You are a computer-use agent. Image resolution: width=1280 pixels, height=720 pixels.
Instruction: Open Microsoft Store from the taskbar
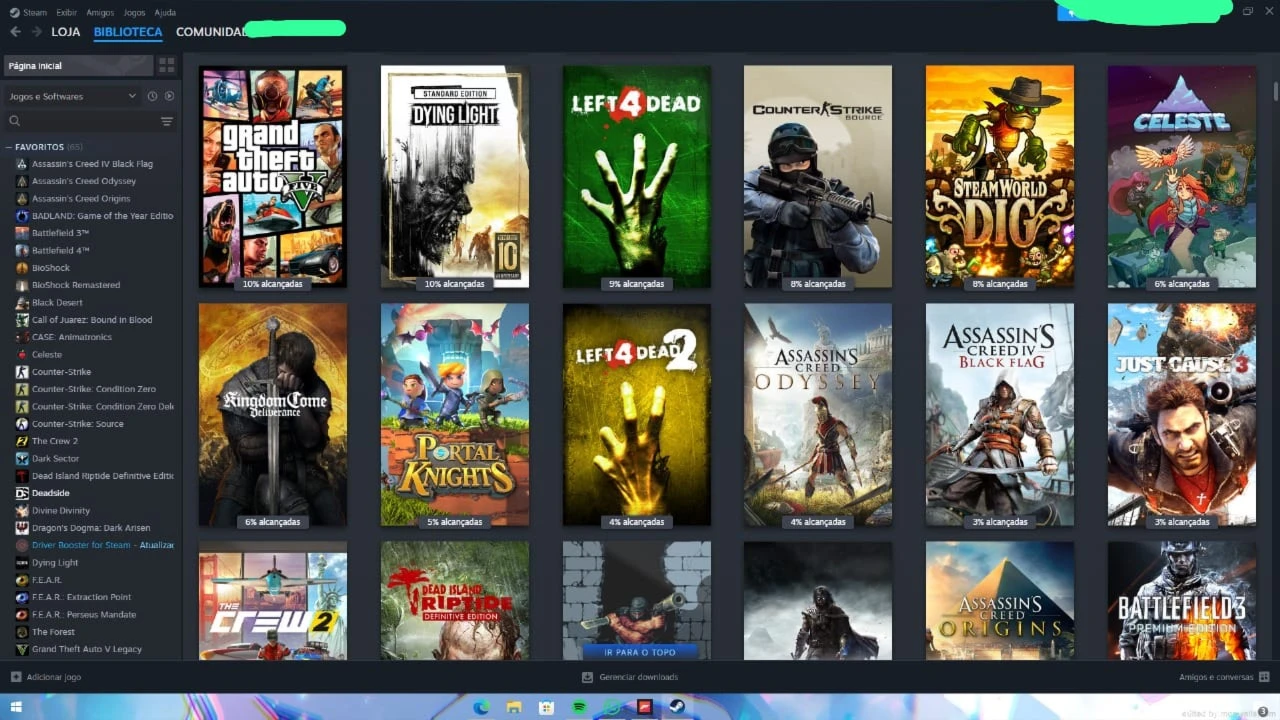pyautogui.click(x=546, y=707)
